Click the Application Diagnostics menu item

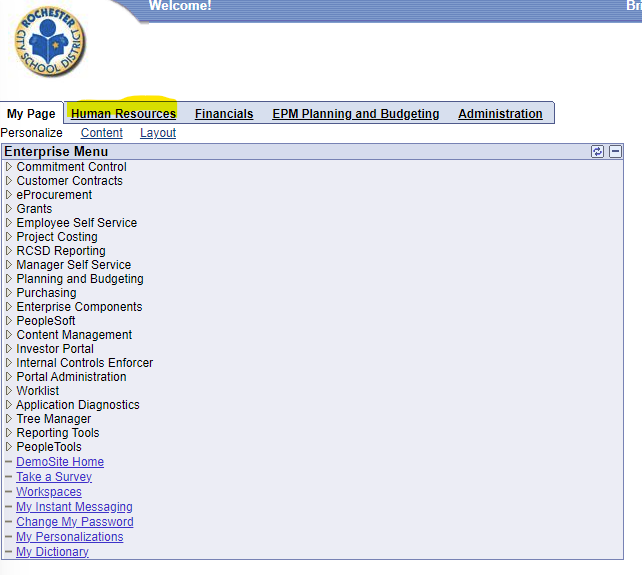coord(78,405)
